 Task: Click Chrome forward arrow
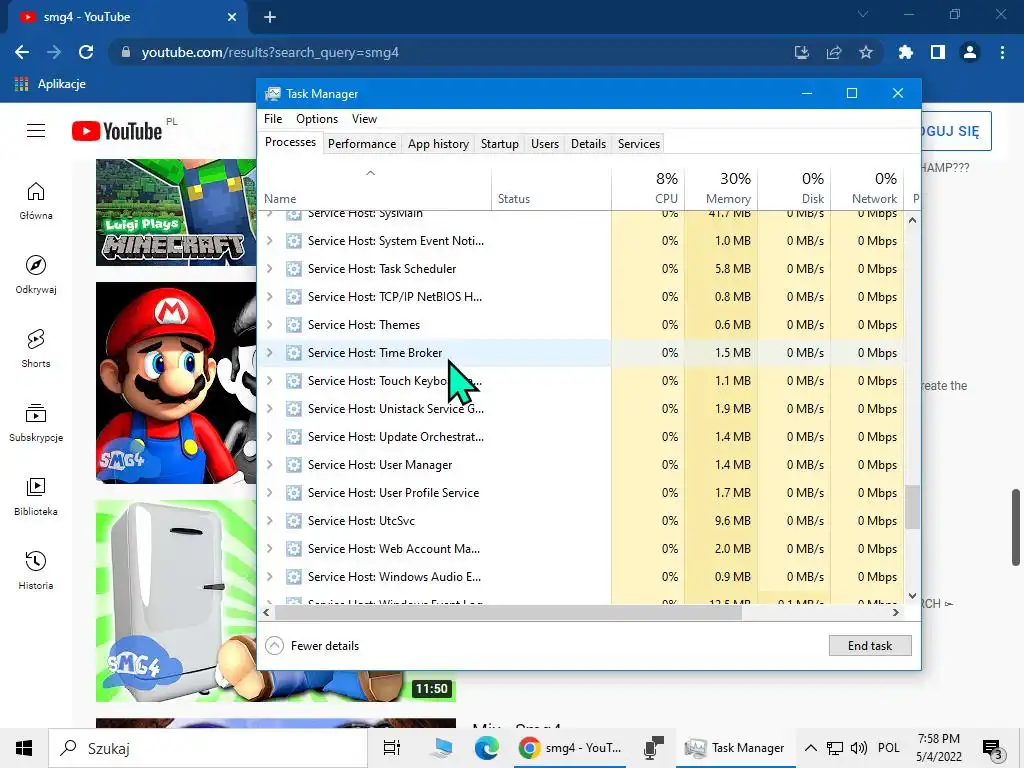point(54,52)
